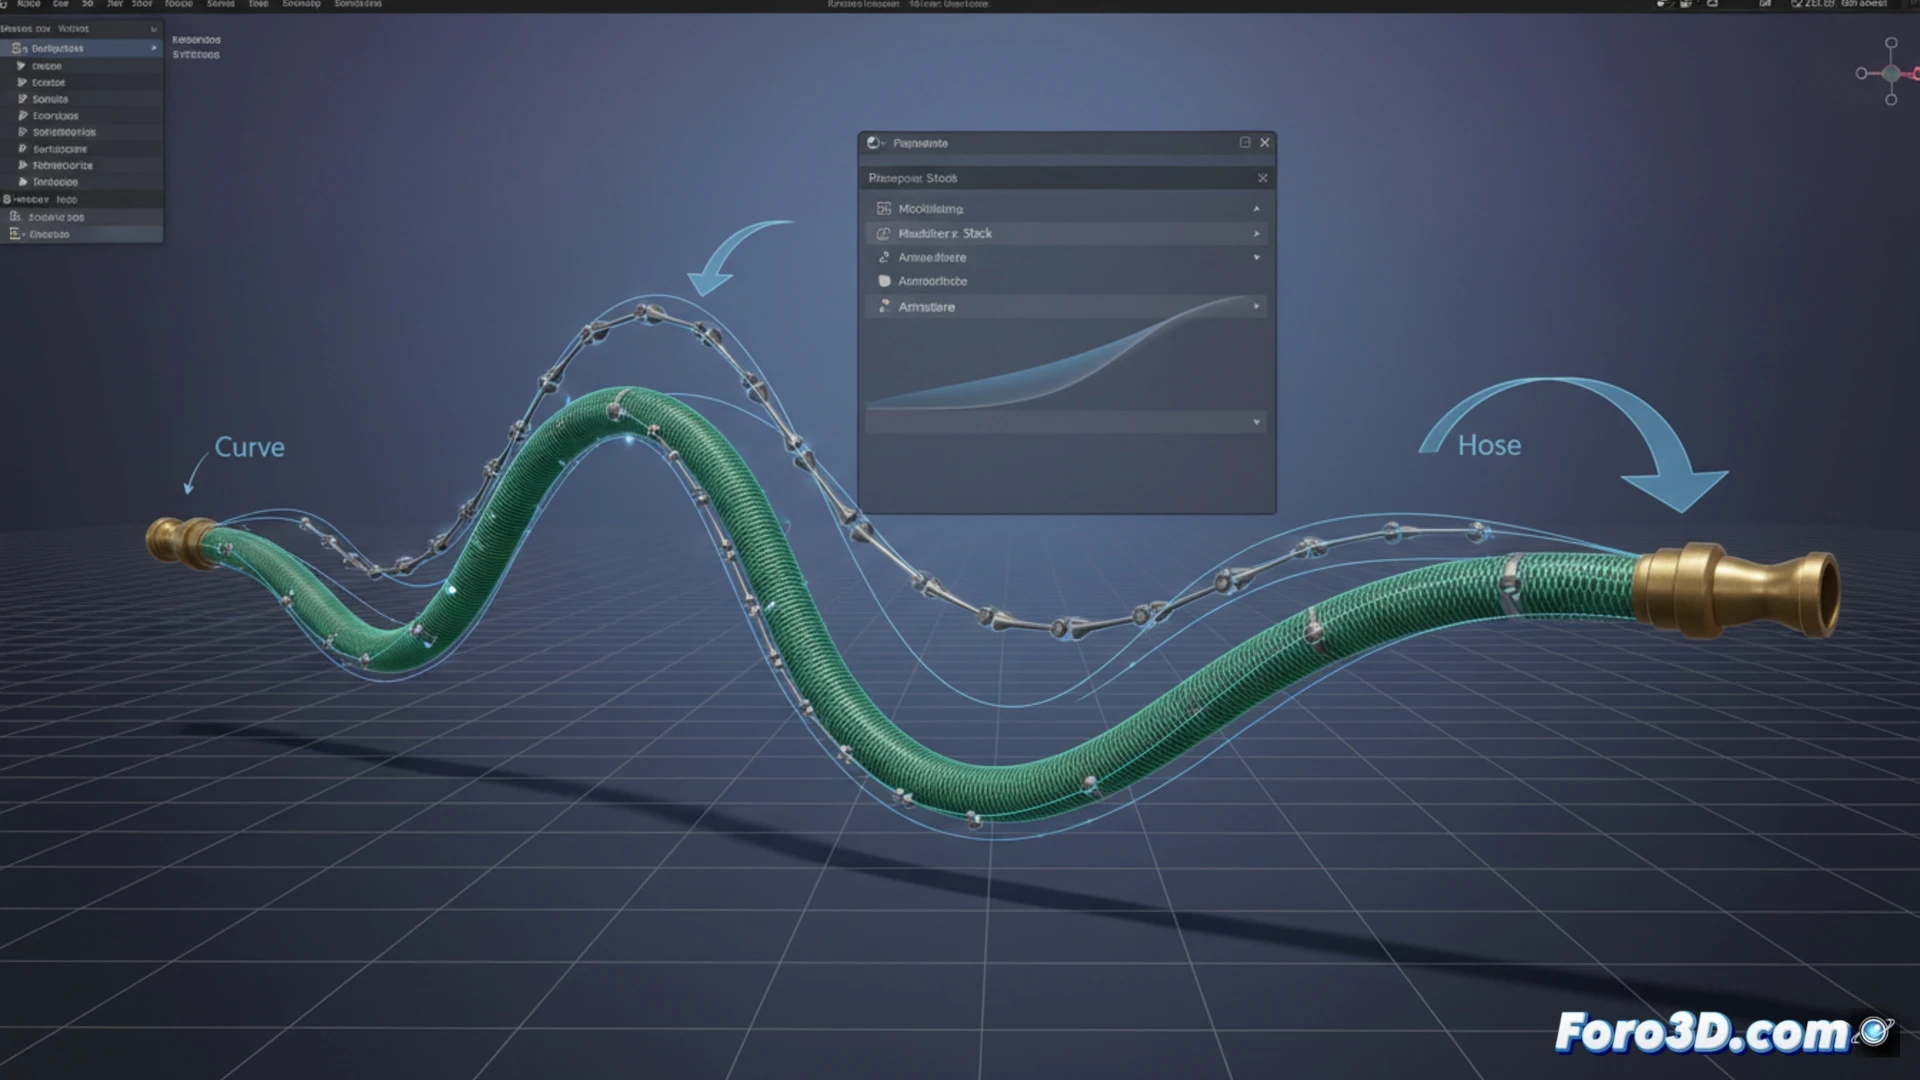Click the Foro3D.com globe logo icon
The width and height of the screenshot is (1920, 1080).
click(1875, 1031)
